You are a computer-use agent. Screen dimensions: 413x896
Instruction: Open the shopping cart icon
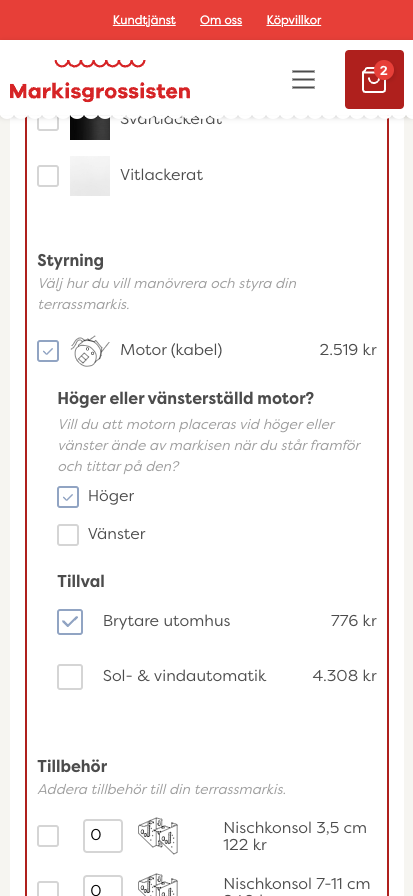tap(374, 79)
